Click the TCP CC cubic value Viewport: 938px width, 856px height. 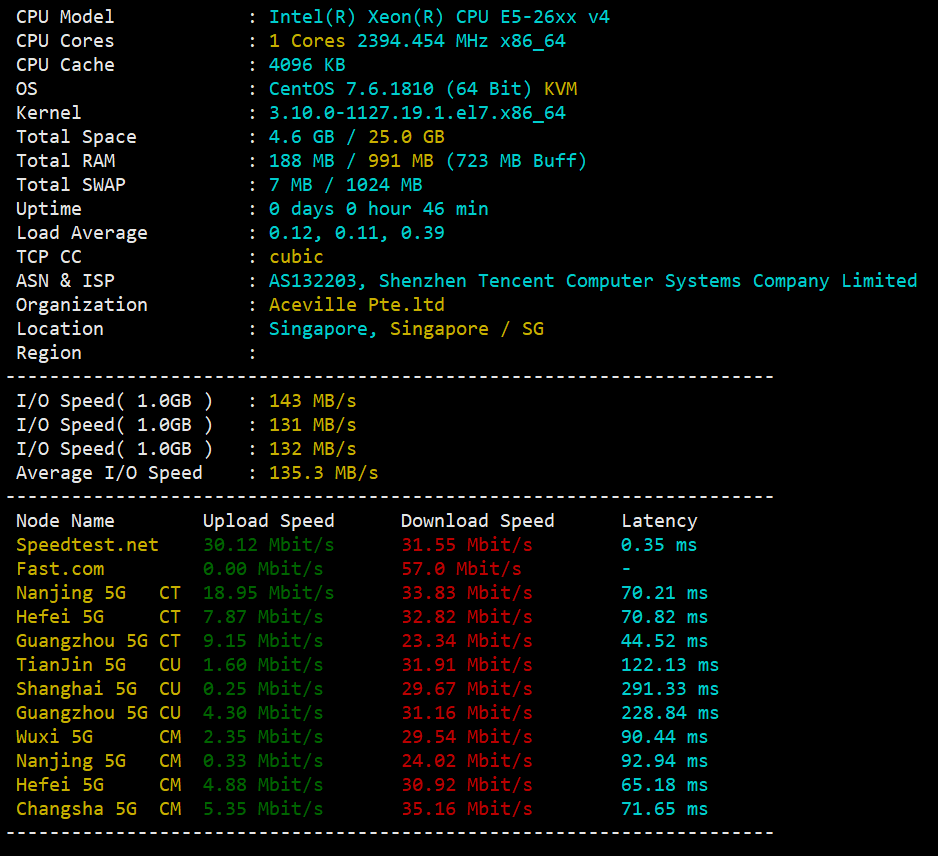296,257
